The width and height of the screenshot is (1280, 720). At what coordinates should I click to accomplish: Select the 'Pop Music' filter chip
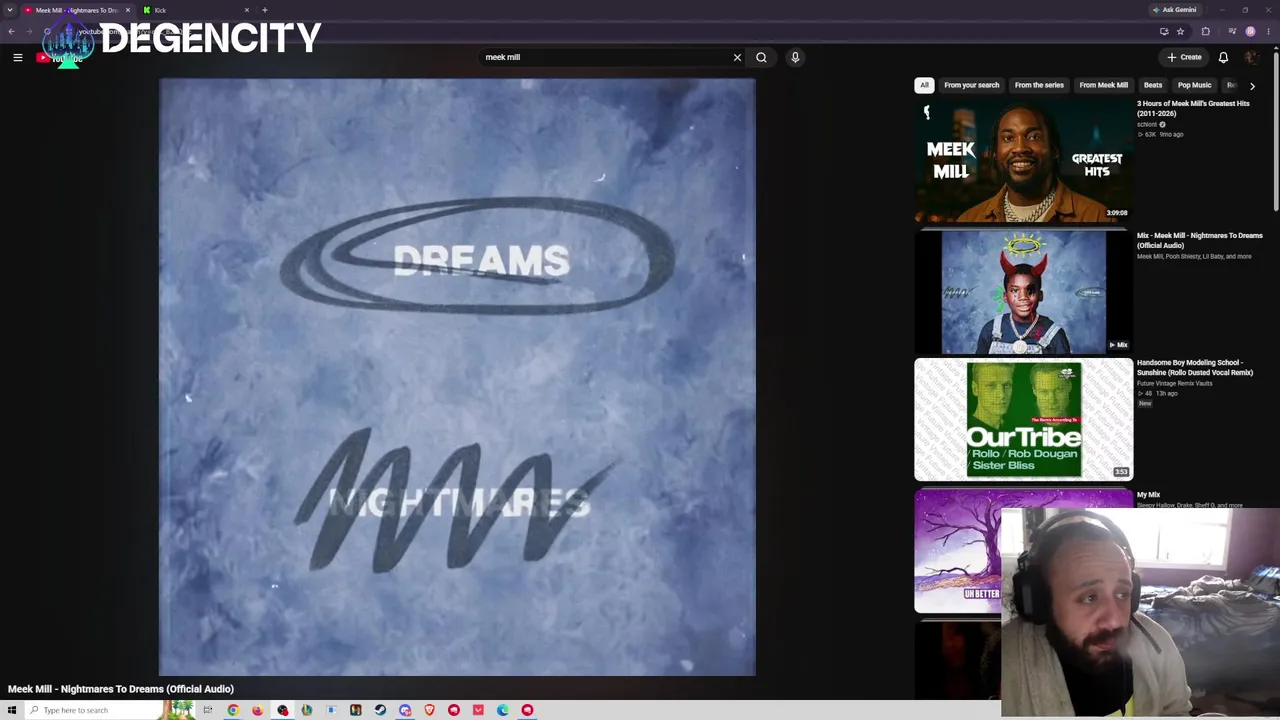(1194, 85)
